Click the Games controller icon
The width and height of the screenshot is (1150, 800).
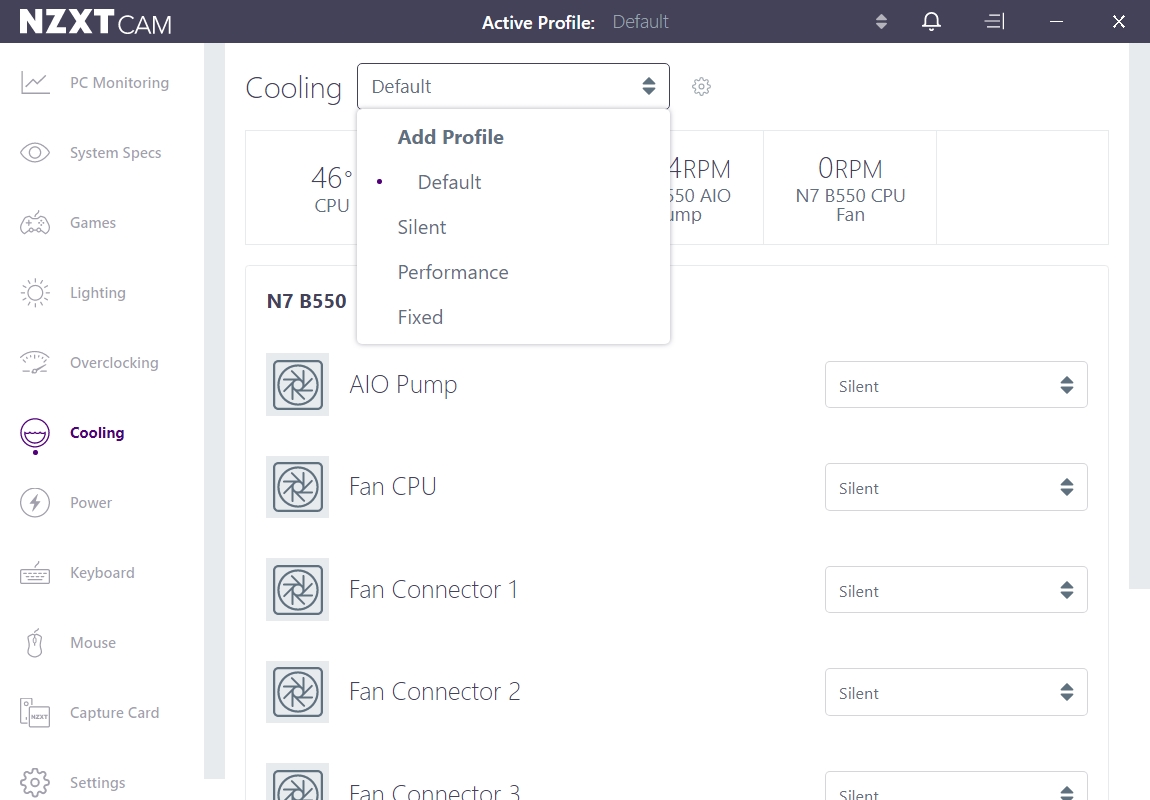(34, 223)
